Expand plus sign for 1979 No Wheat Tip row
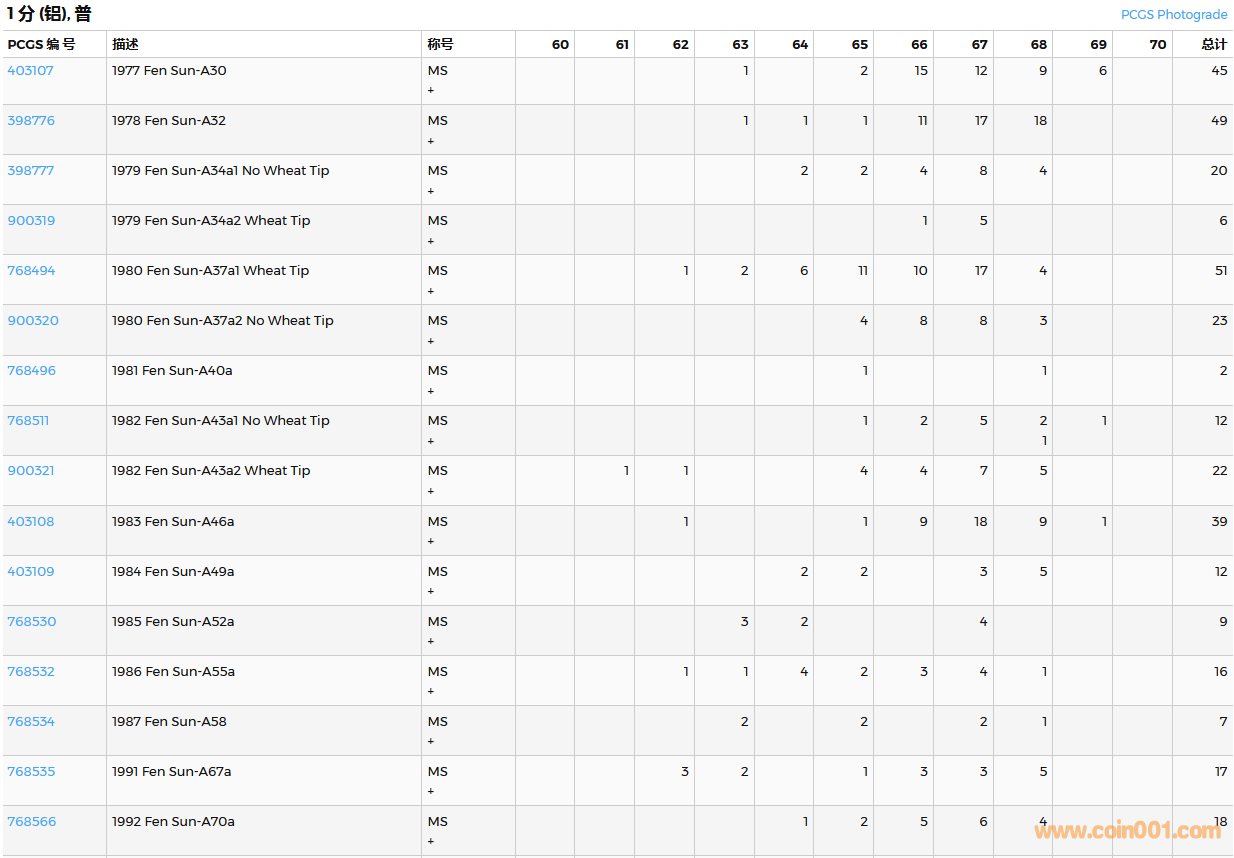Screen dimensions: 1234x858 click(x=431, y=191)
